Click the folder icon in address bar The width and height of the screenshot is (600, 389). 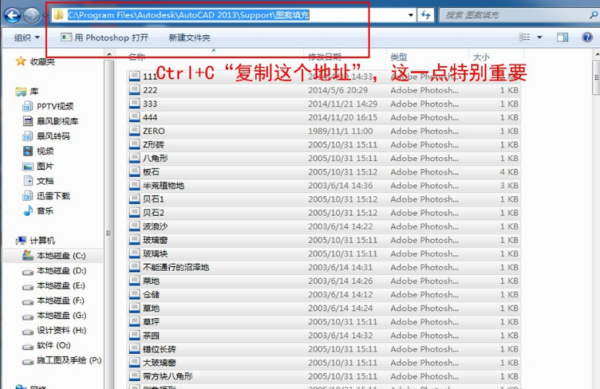(59, 15)
